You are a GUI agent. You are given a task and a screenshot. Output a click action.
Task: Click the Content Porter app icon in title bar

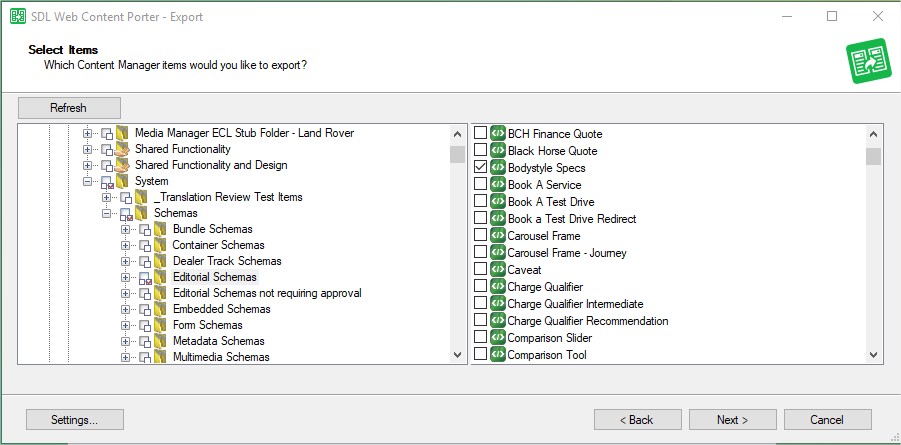click(18, 17)
